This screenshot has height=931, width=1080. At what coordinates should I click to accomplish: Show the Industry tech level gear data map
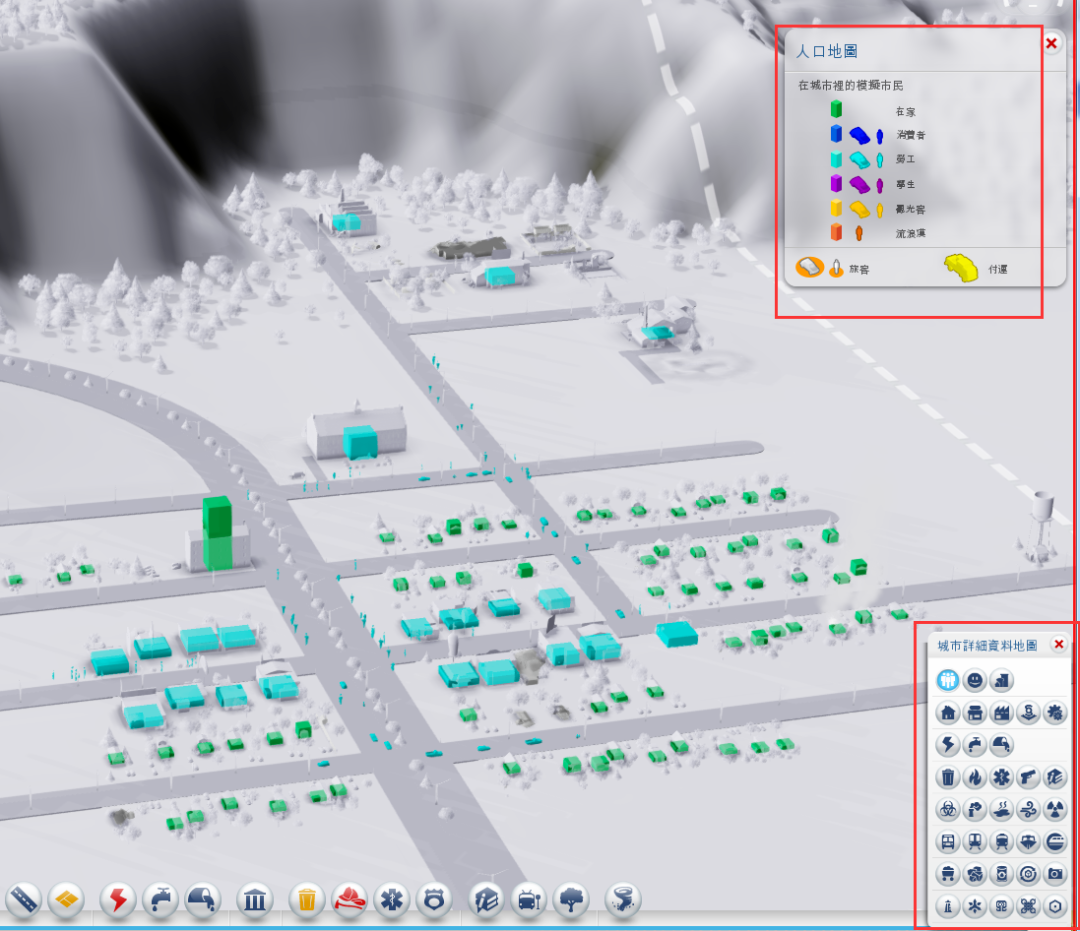point(1055,713)
